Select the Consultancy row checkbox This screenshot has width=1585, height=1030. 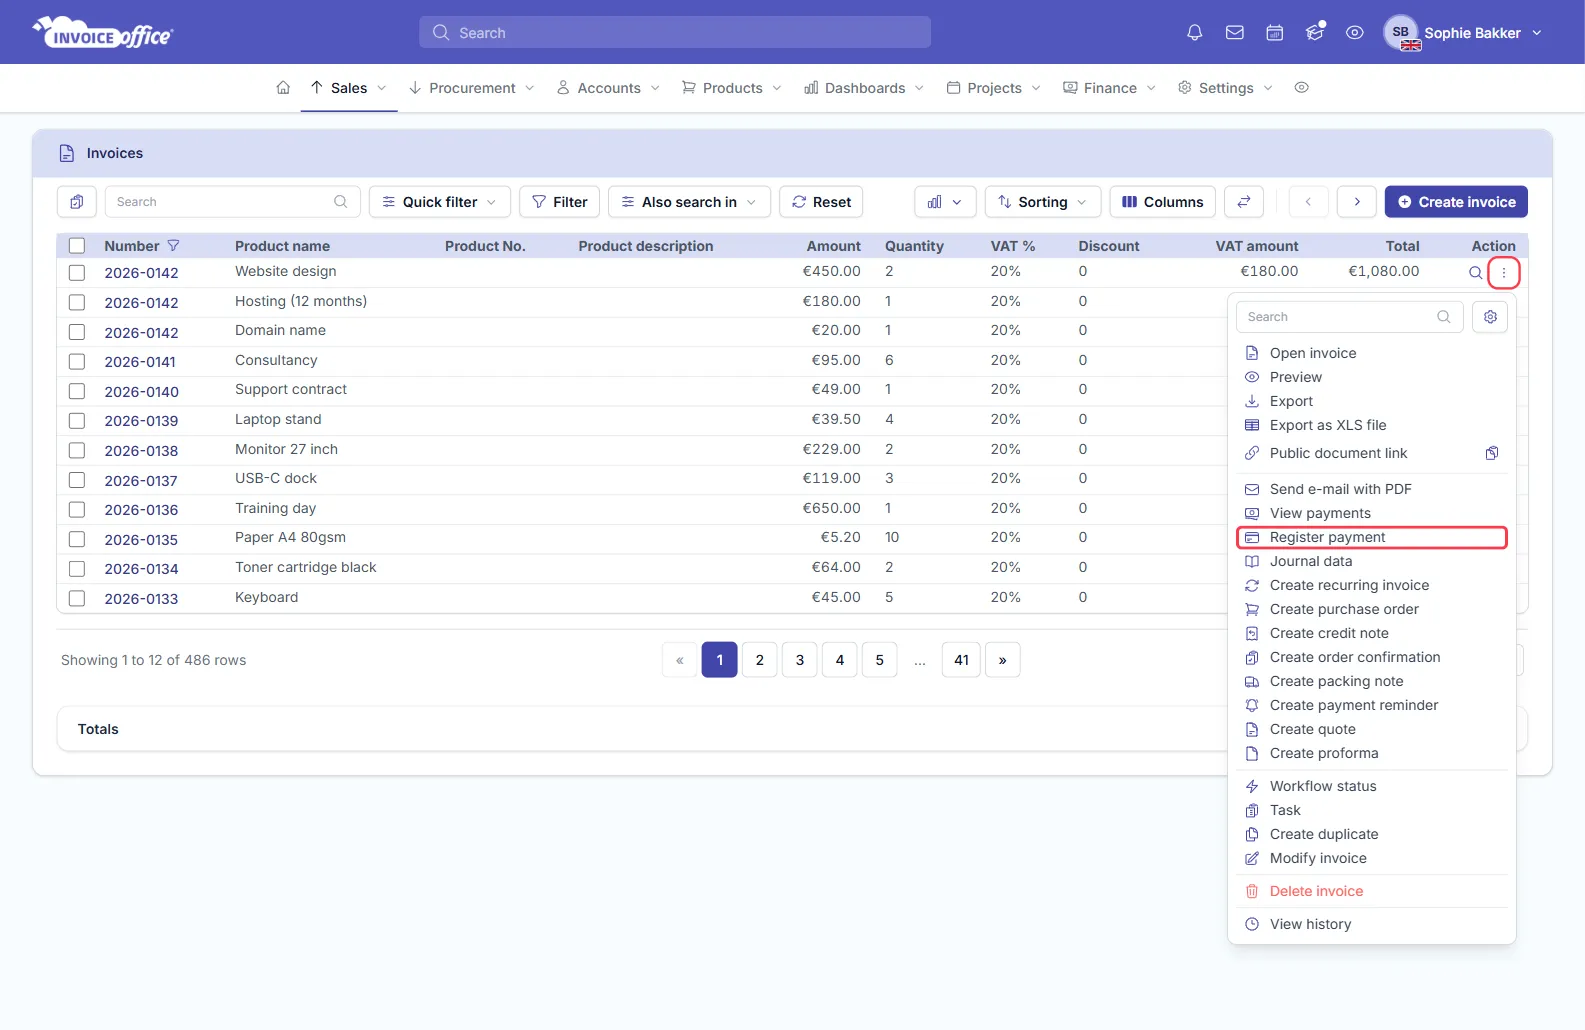(x=77, y=361)
